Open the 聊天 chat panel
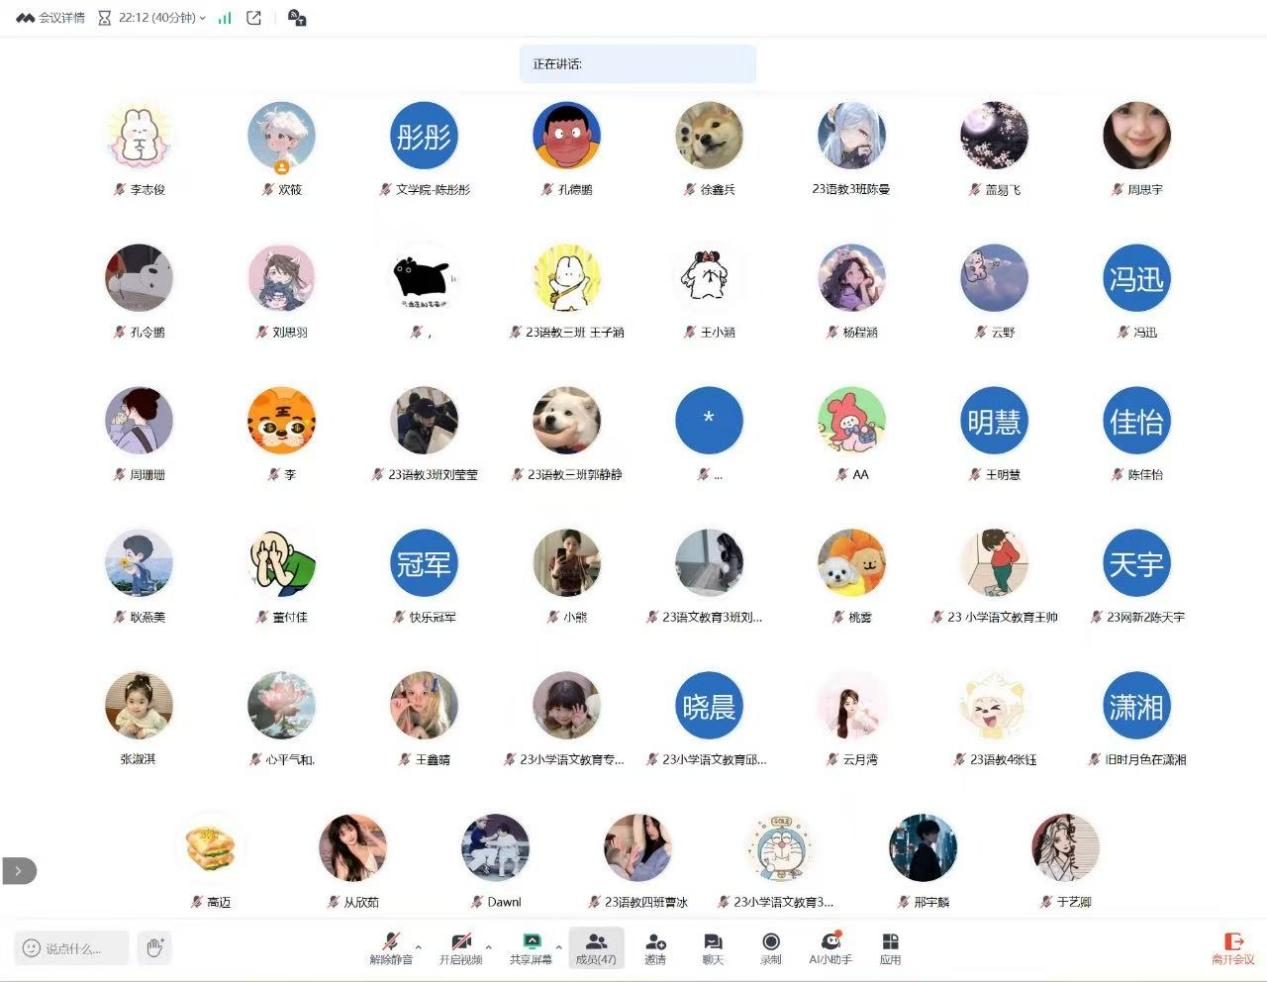 click(712, 947)
